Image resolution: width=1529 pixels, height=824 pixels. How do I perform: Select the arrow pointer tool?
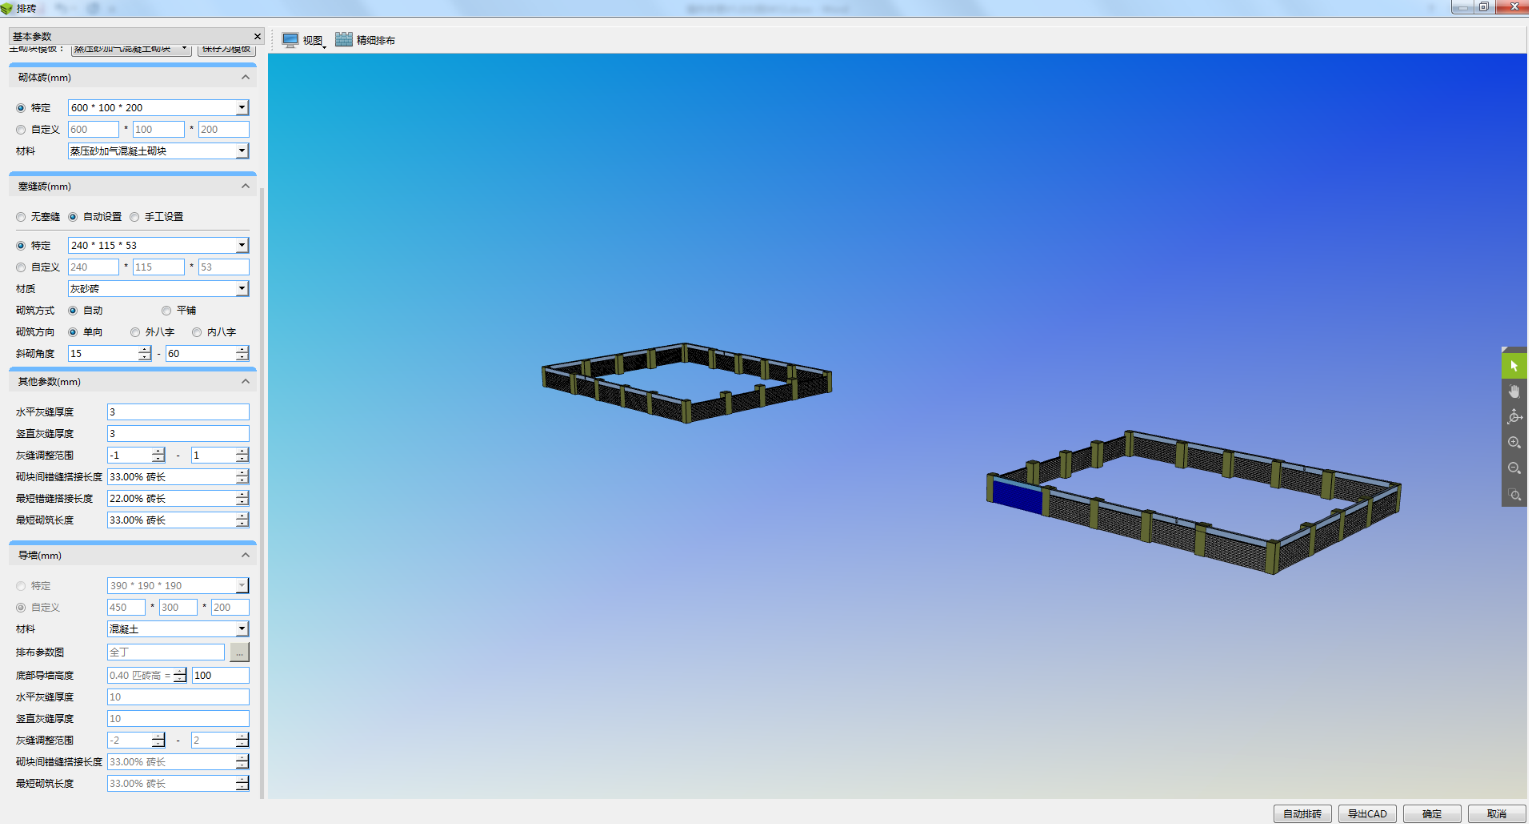1514,366
